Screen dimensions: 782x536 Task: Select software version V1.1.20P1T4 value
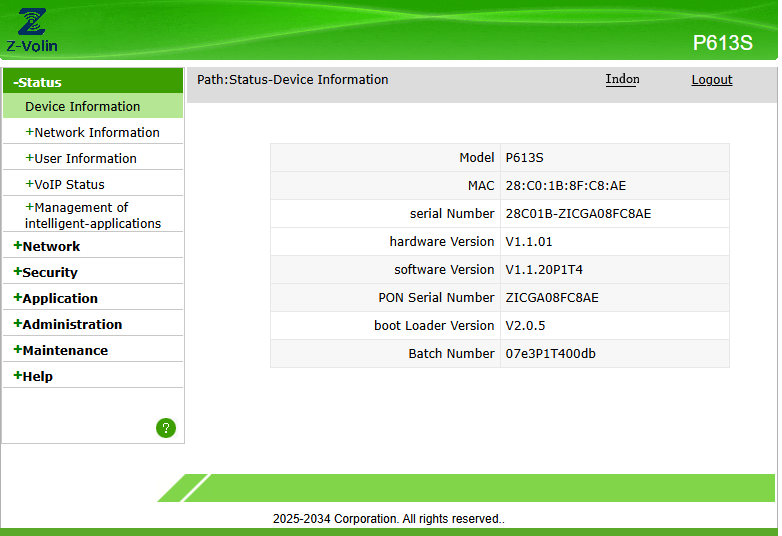(x=544, y=270)
